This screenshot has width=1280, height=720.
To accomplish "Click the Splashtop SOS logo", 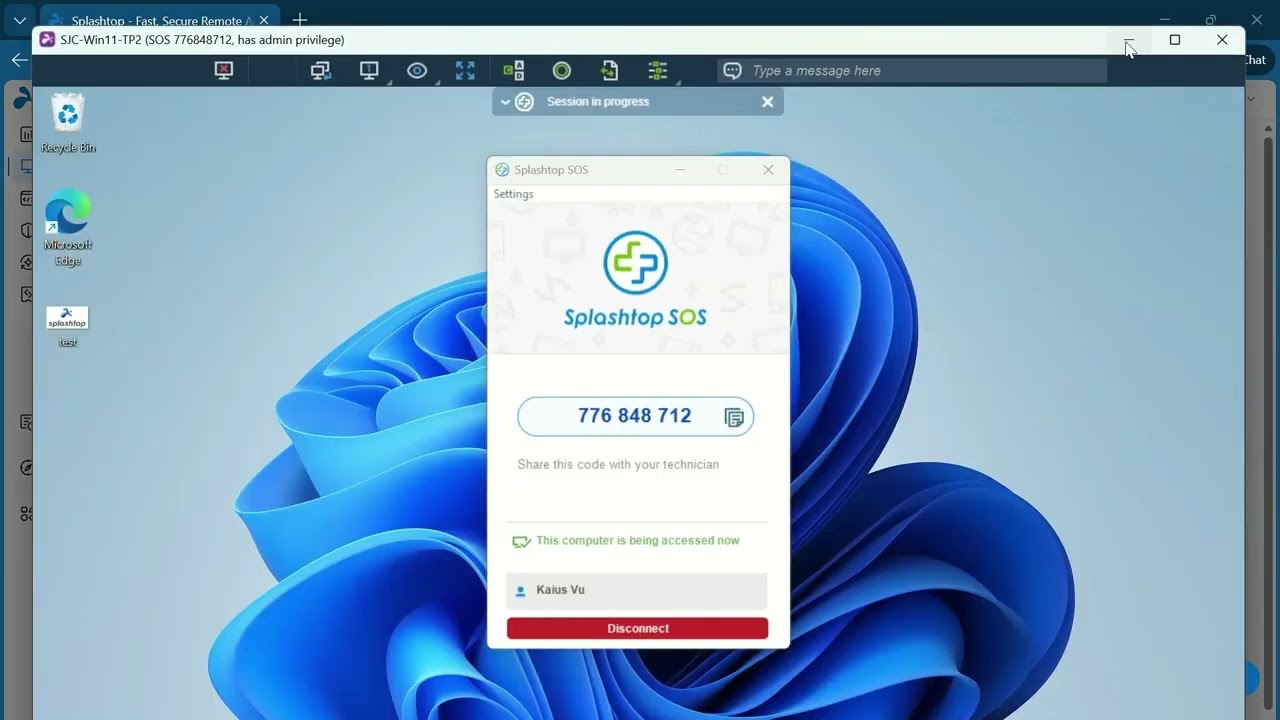I will 635,280.
